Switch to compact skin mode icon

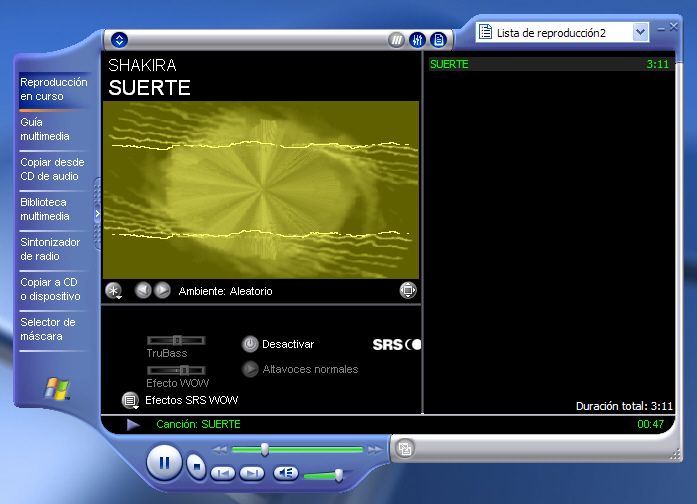click(x=405, y=448)
